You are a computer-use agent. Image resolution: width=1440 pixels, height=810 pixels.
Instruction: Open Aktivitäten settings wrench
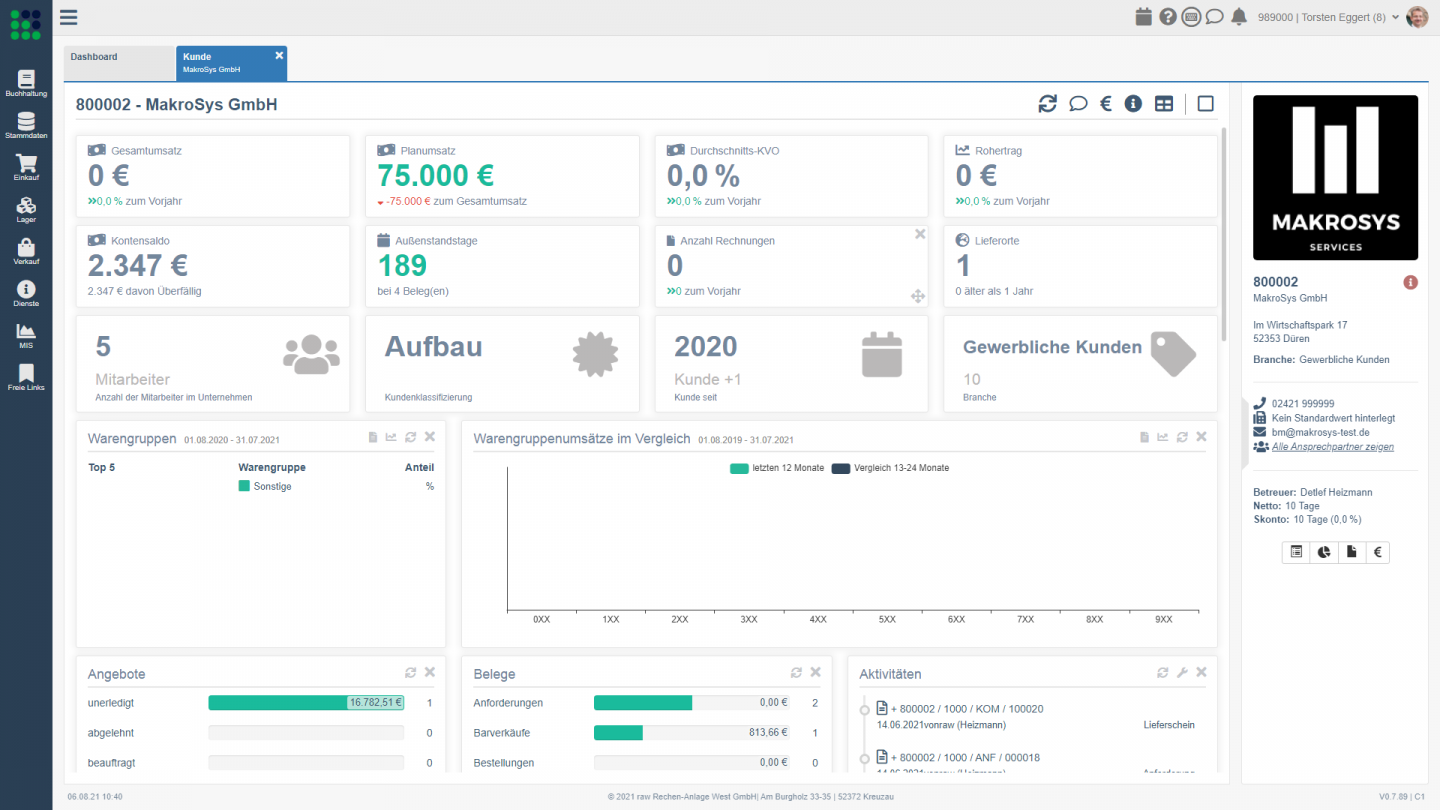1182,673
